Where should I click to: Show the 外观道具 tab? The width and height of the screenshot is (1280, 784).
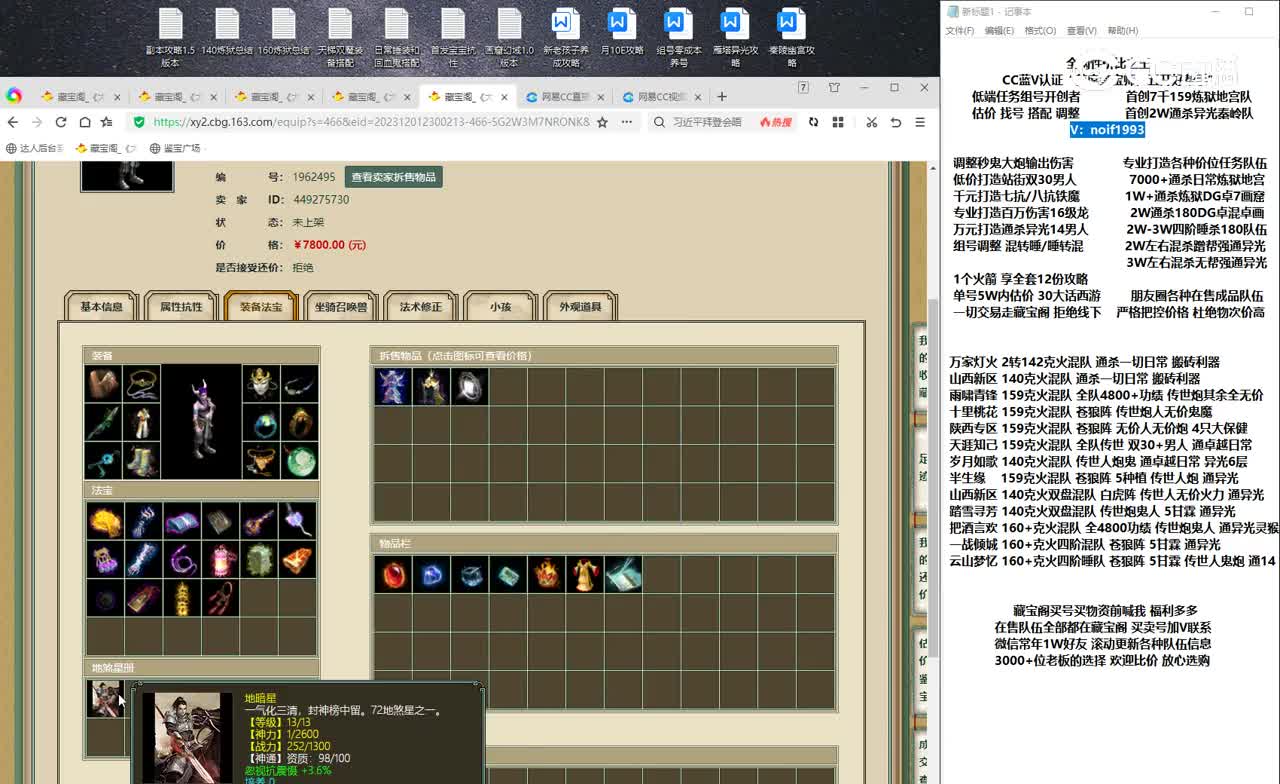580,307
